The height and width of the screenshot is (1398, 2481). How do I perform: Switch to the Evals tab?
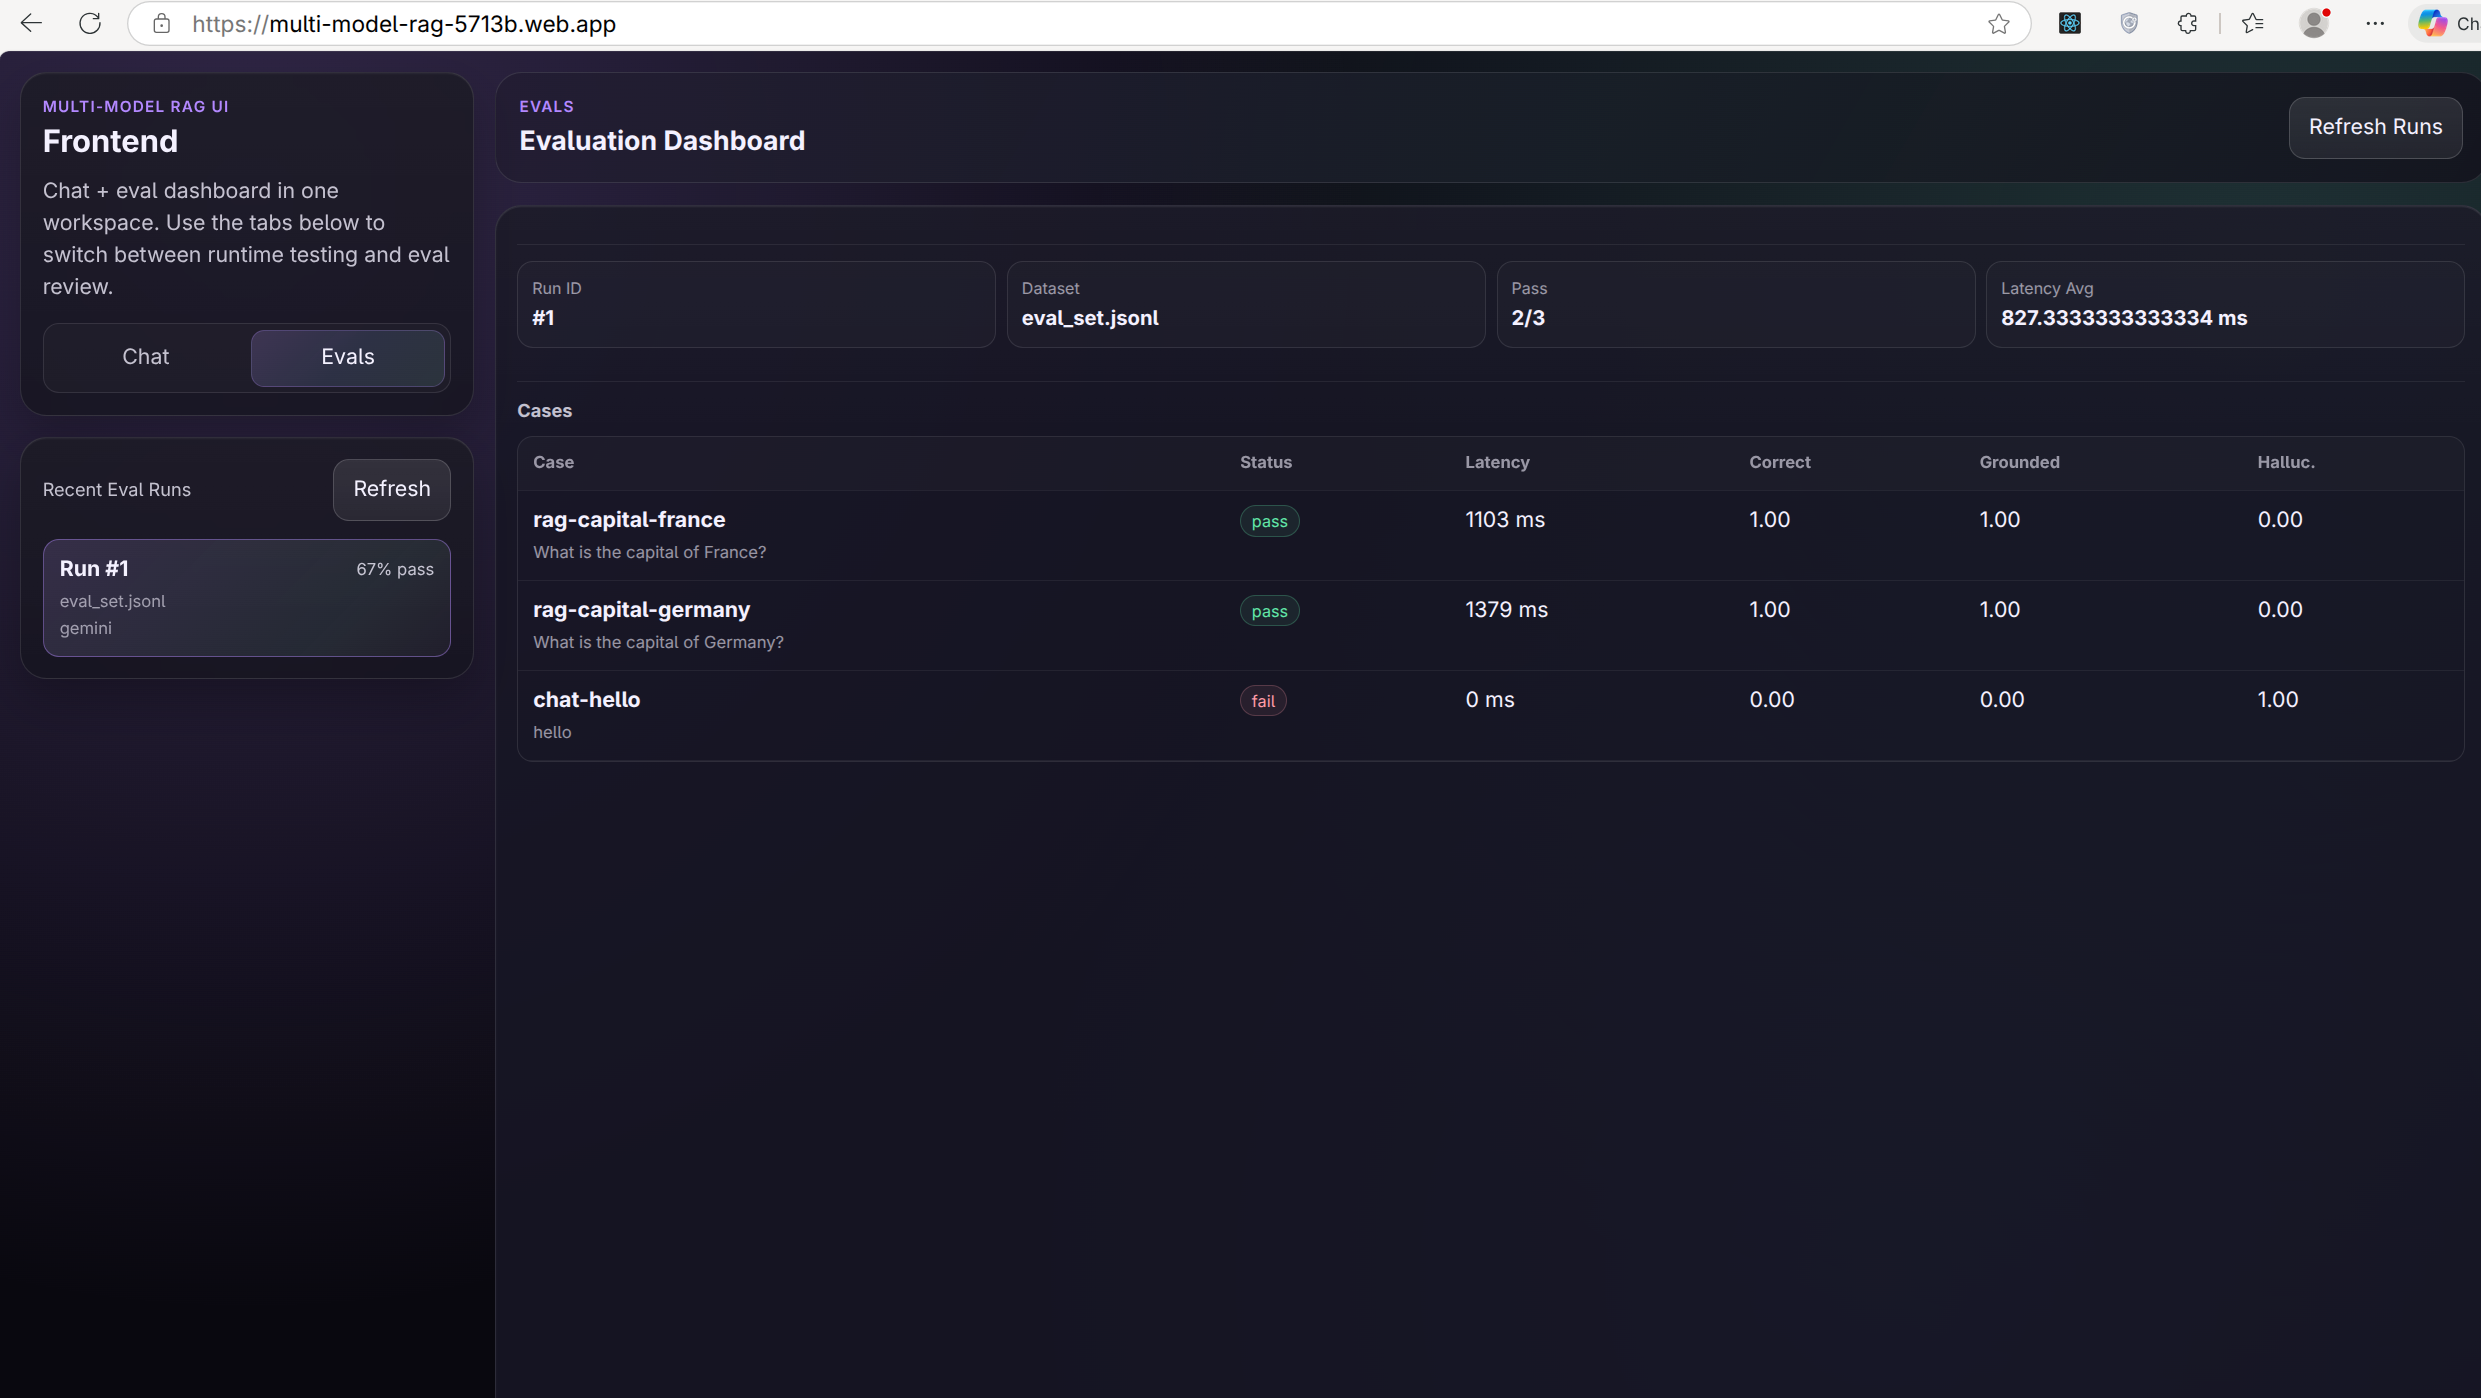pos(348,357)
